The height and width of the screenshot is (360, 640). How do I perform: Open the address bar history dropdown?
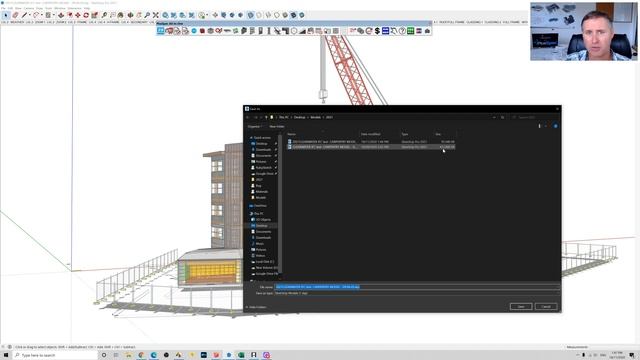click(x=494, y=117)
